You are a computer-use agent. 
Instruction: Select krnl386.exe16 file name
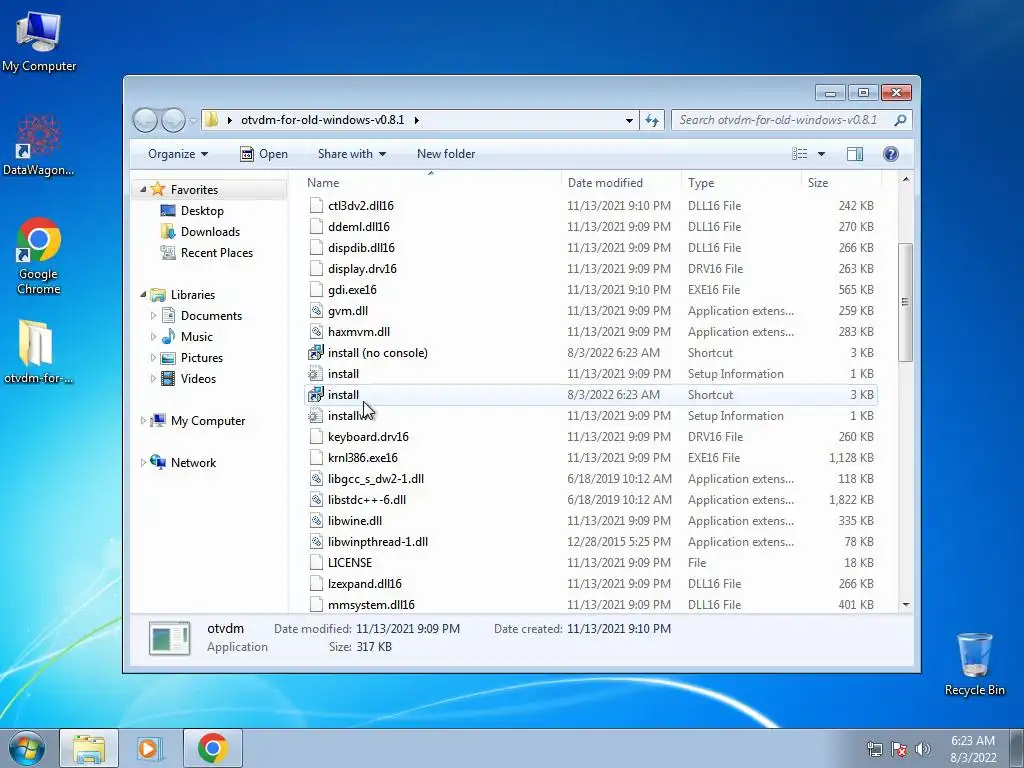[362, 458]
